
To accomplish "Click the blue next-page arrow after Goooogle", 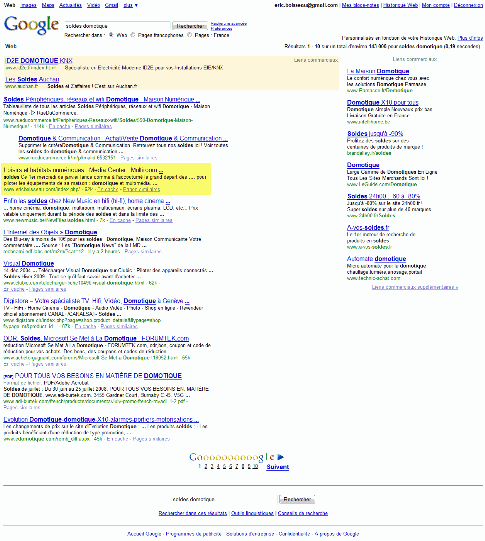I will [280, 457].
